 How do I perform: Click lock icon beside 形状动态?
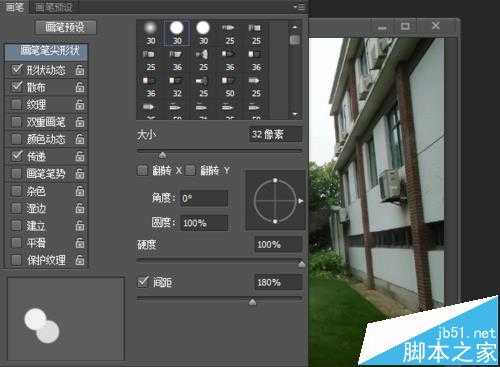click(79, 70)
